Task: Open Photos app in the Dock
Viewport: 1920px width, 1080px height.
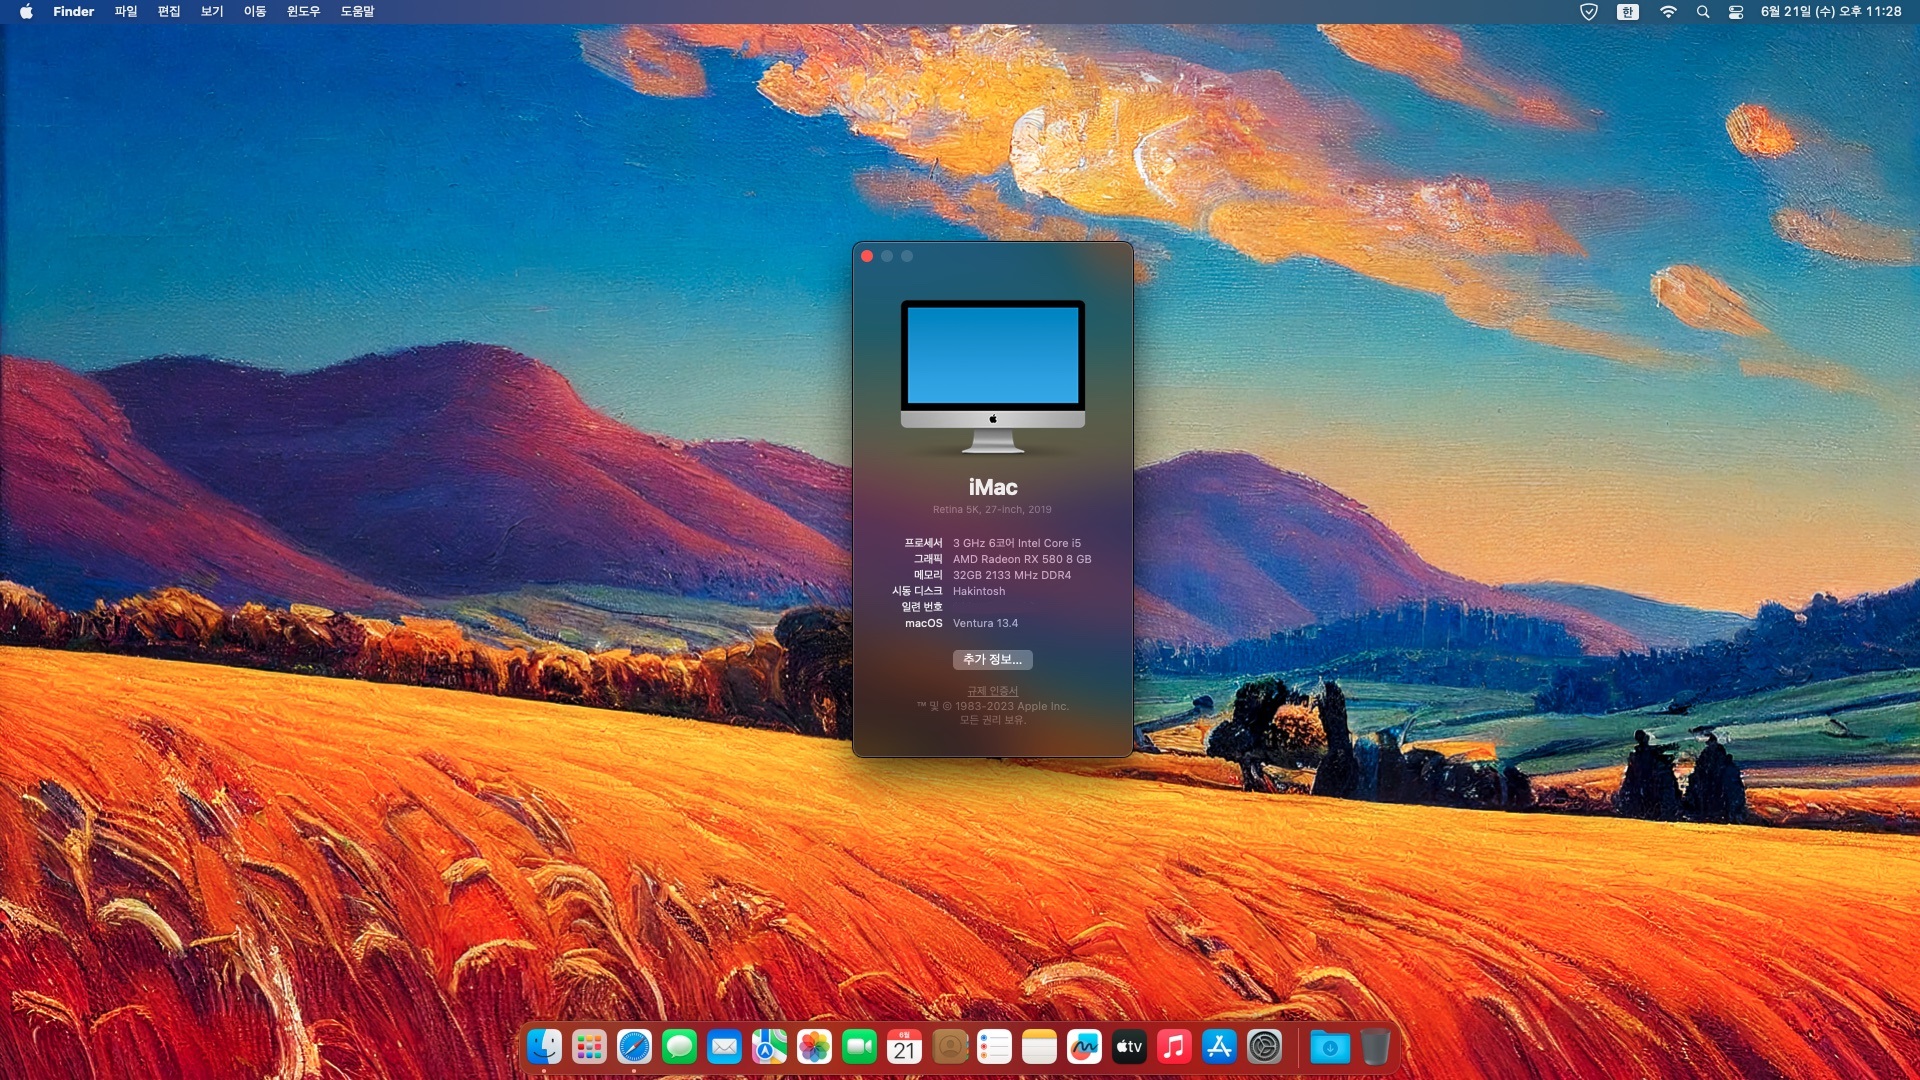Action: coord(814,1047)
